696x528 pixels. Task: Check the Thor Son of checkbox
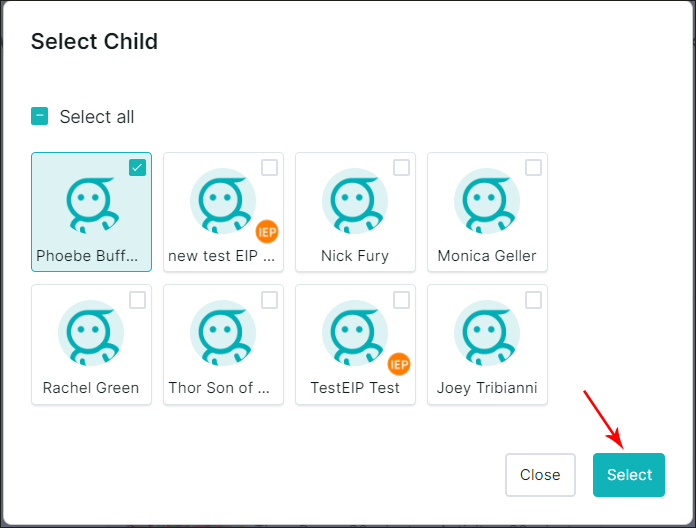pyautogui.click(x=269, y=300)
